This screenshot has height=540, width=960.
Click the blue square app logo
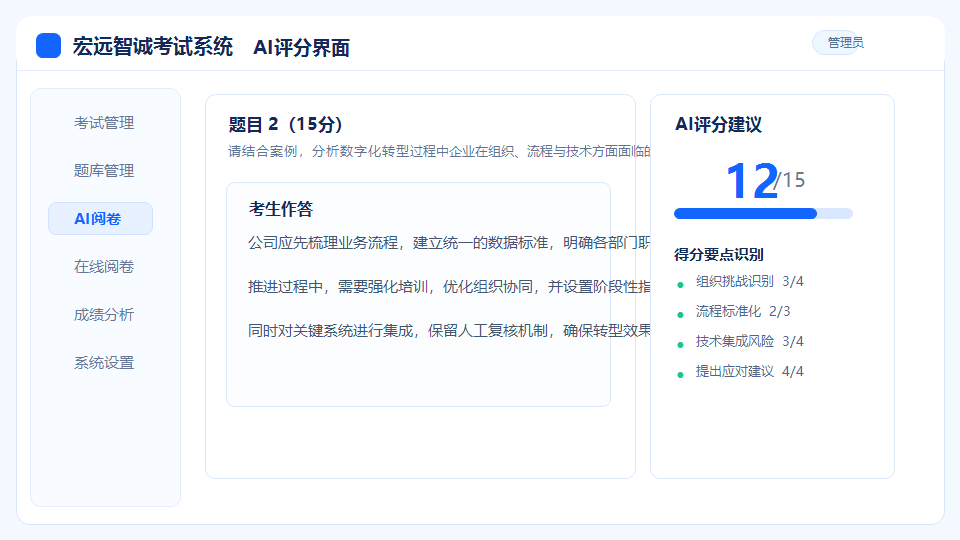coord(48,45)
